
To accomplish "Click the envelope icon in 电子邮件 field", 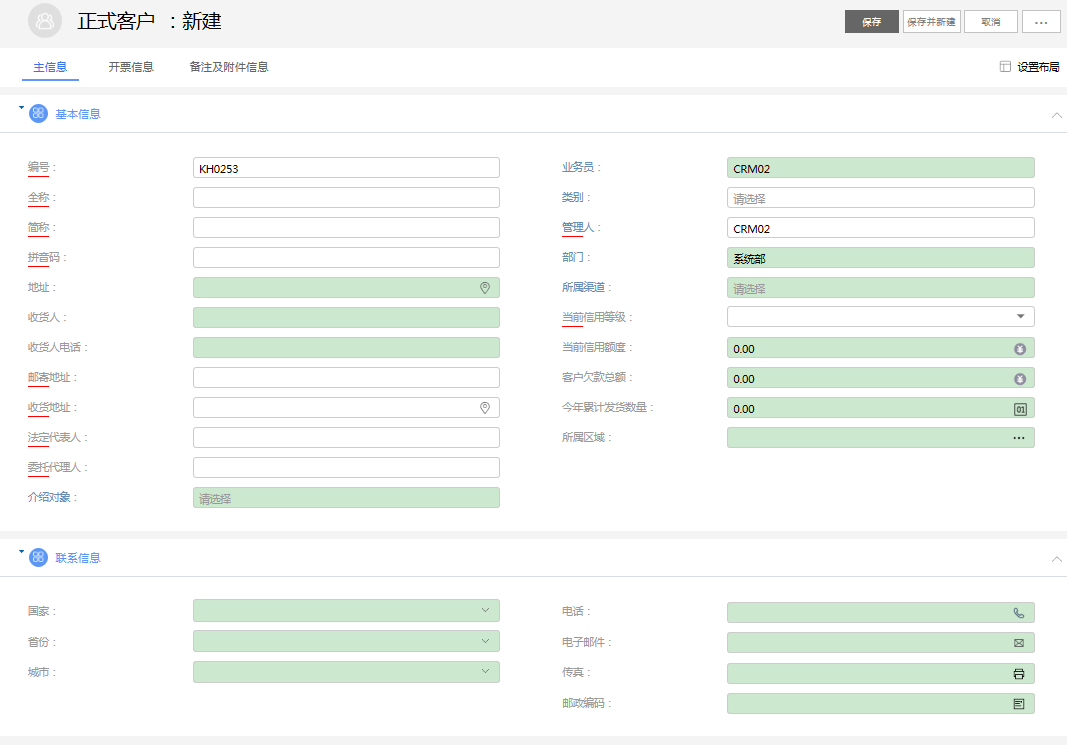I will pyautogui.click(x=1019, y=643).
